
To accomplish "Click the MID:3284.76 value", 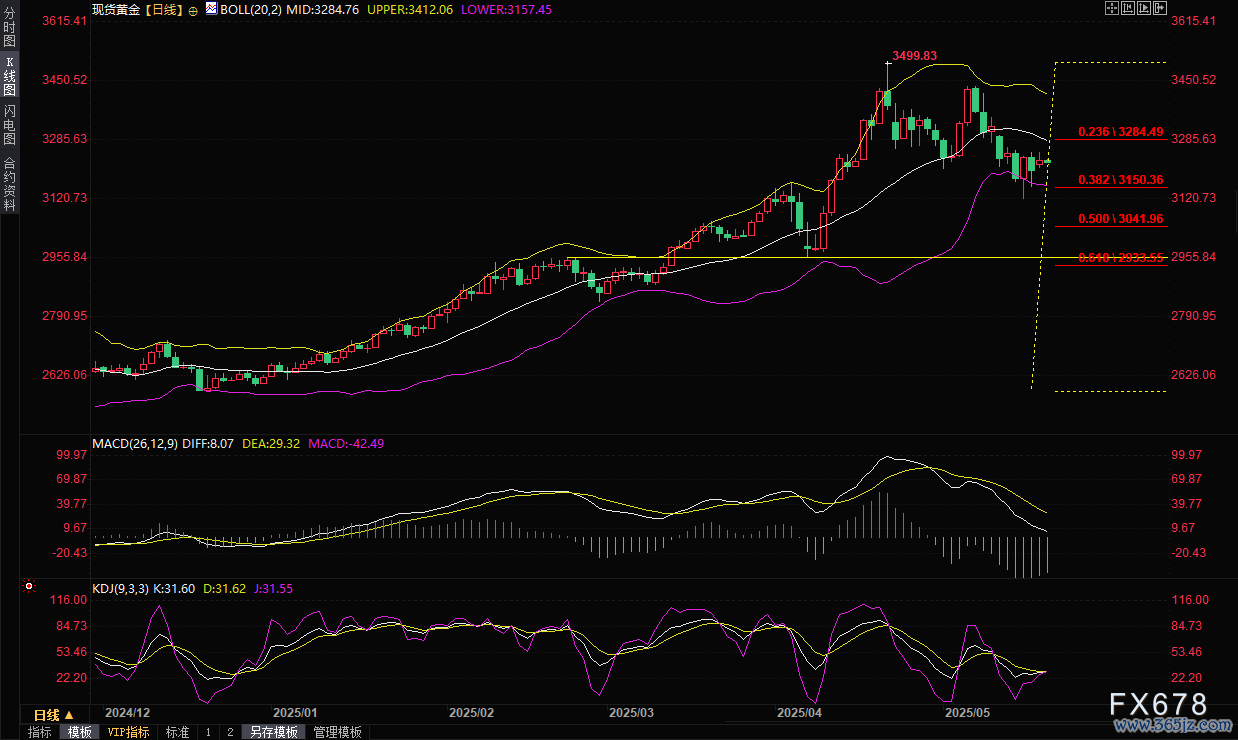I will tap(323, 9).
